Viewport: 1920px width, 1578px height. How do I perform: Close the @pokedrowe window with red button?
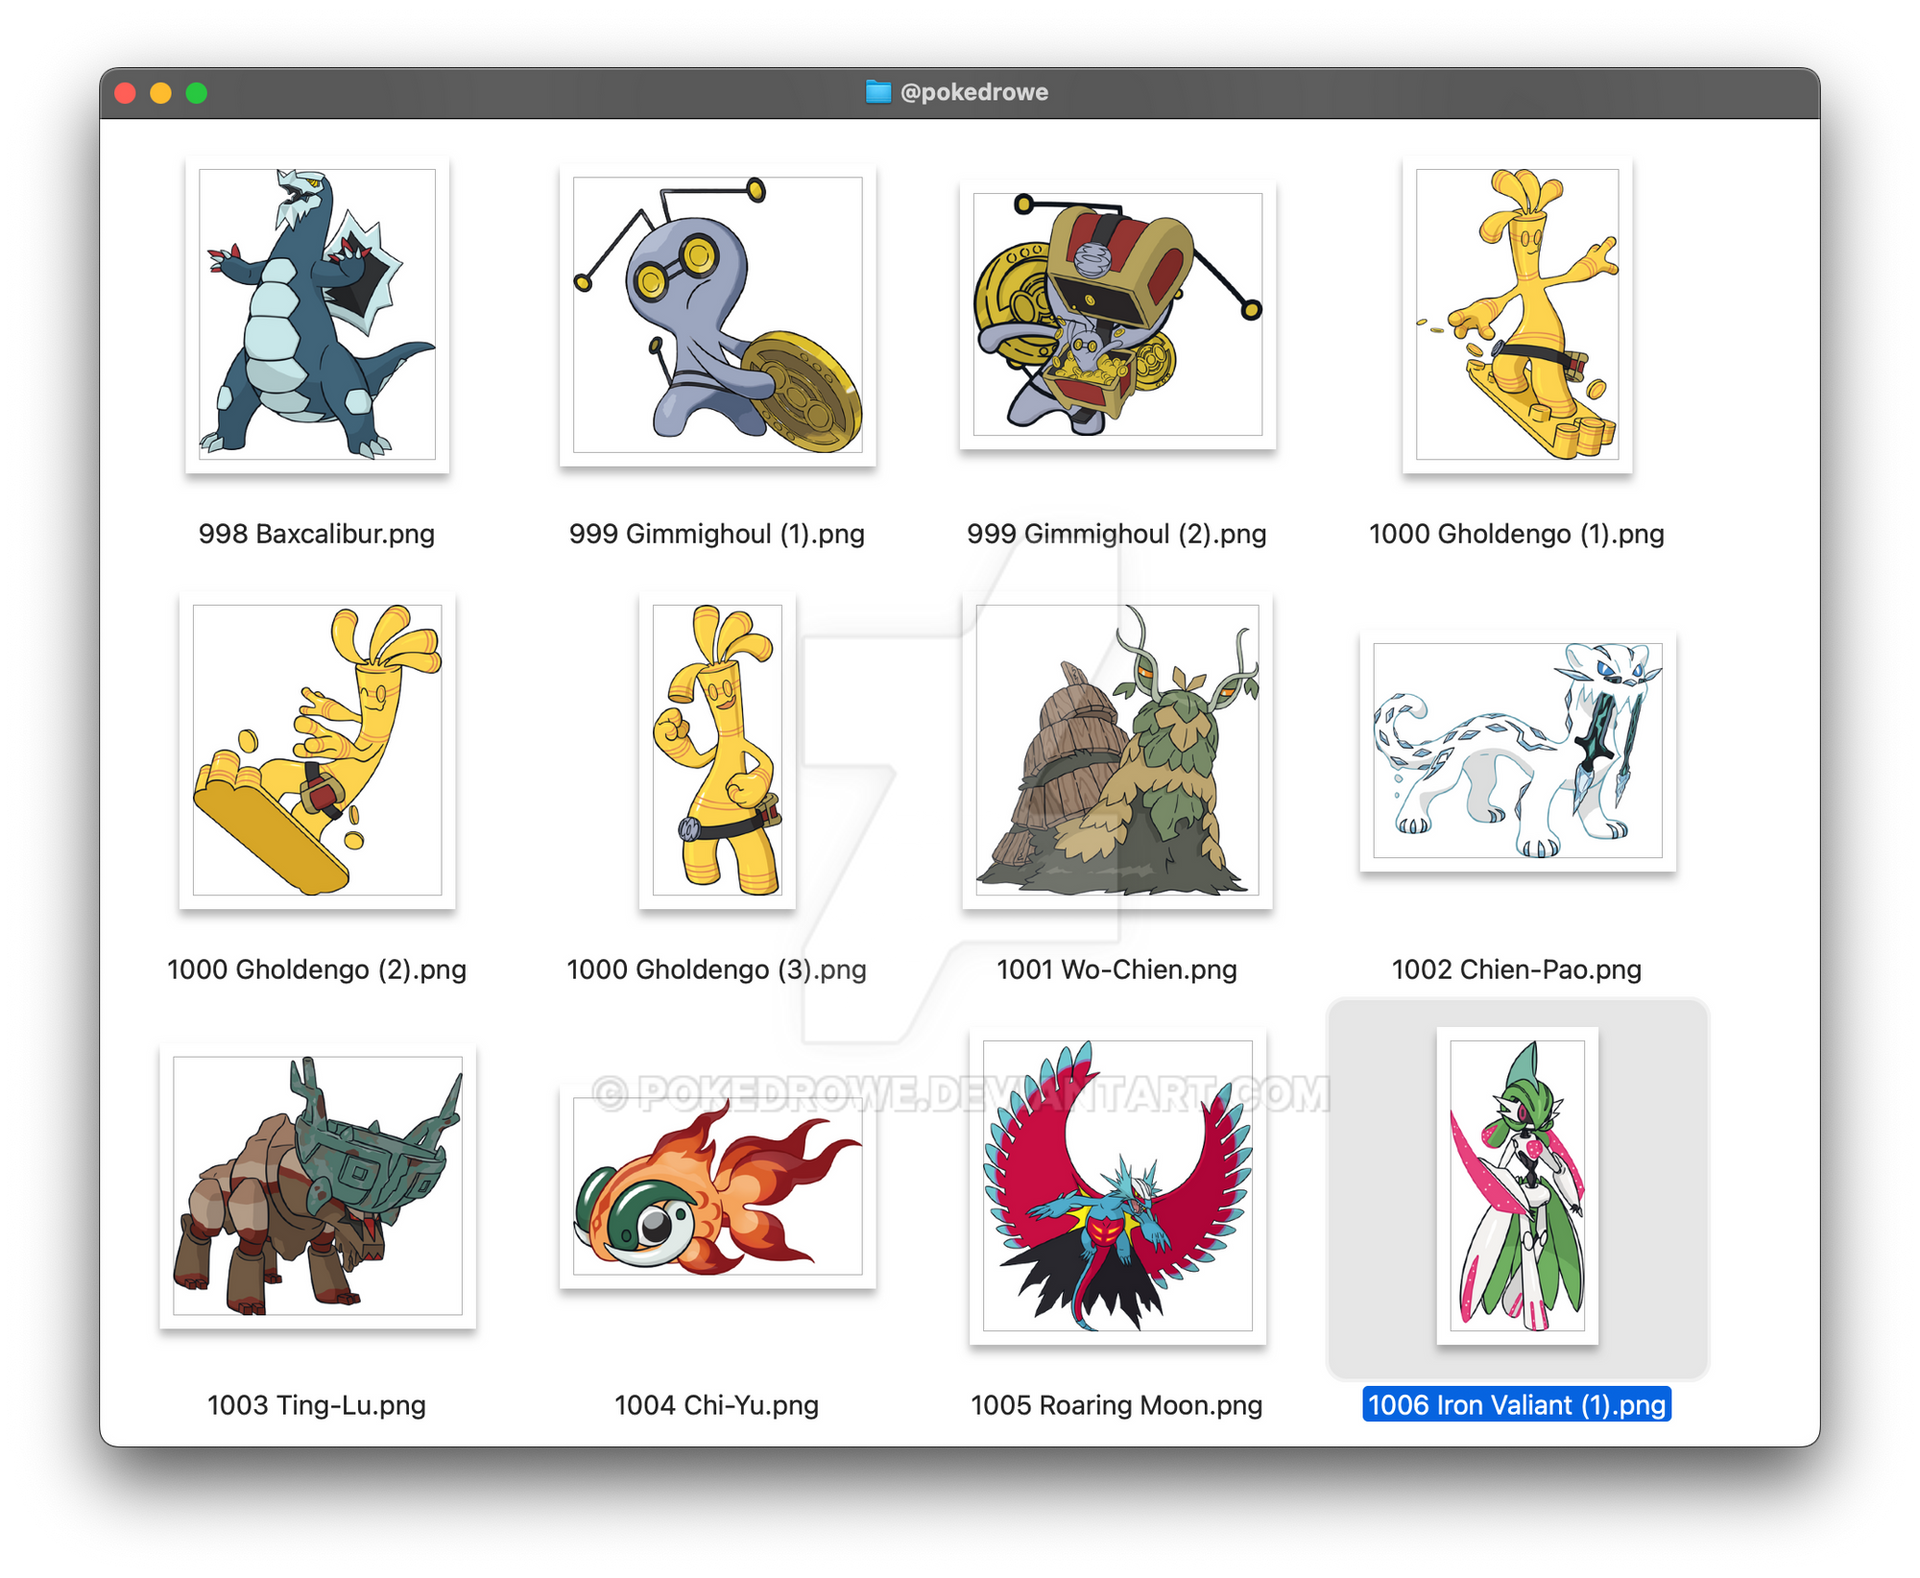(x=126, y=93)
